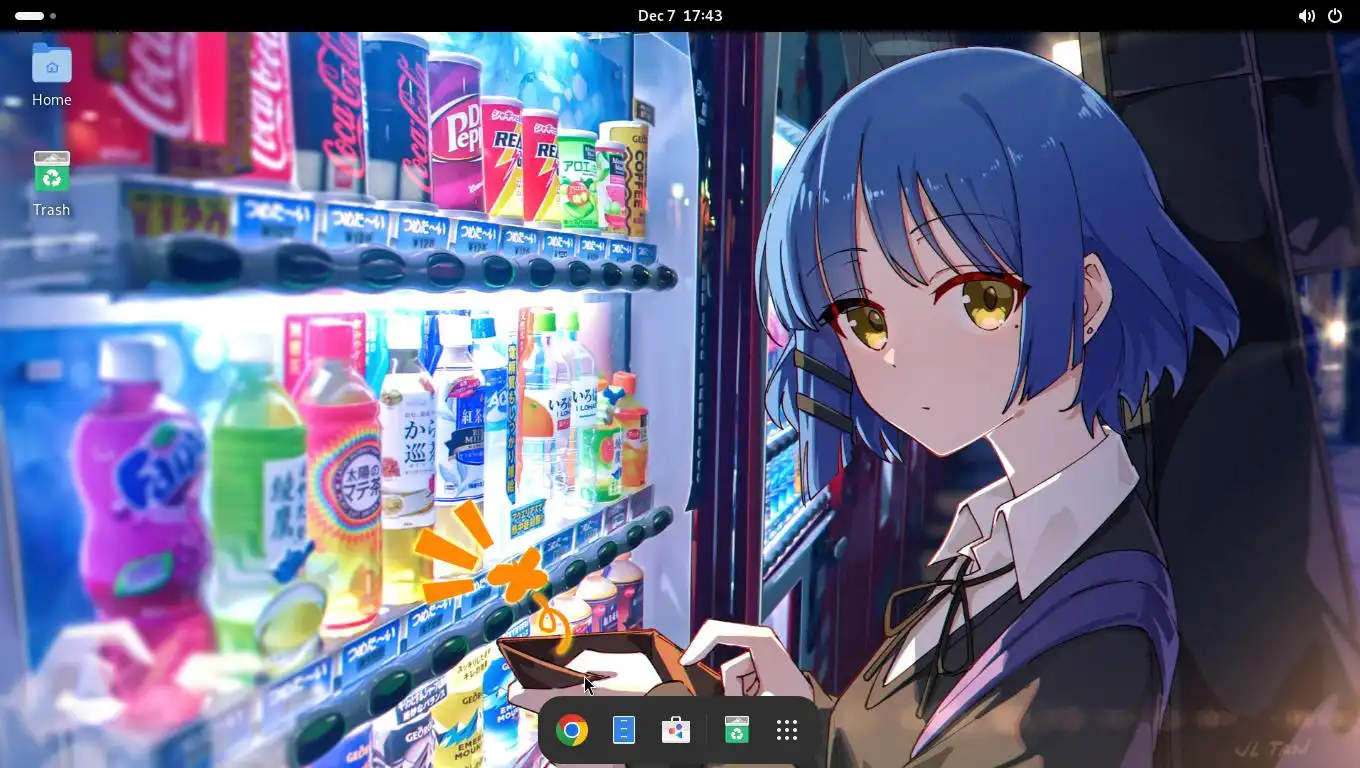Launch Google Chrome from the dock
Viewport: 1360px width, 768px height.
coord(572,731)
